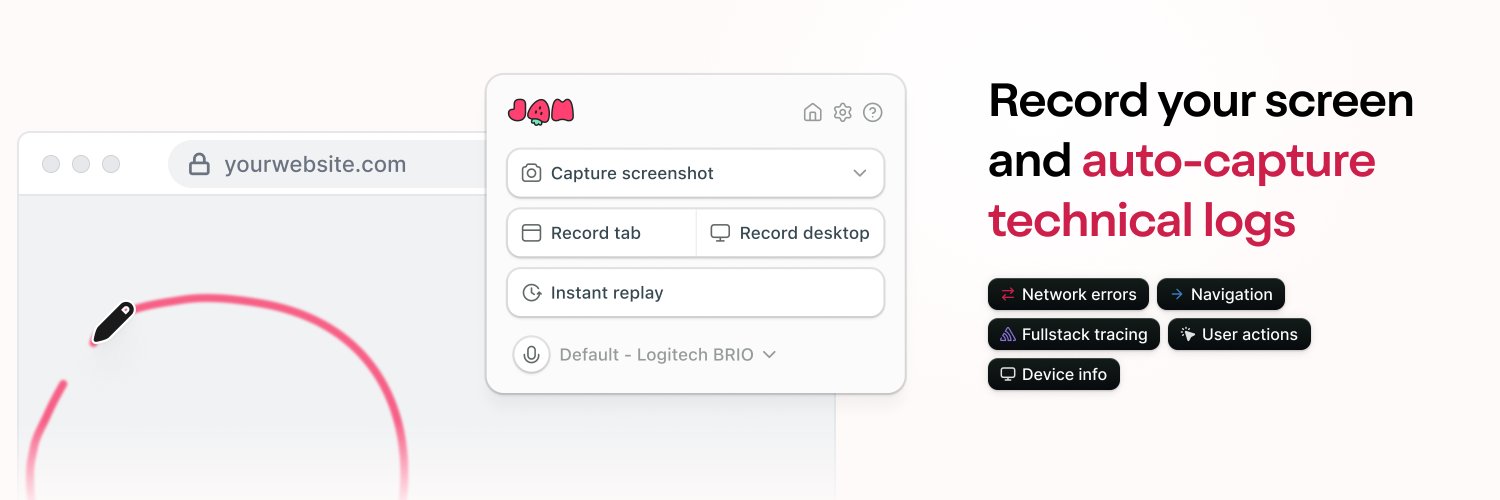Toggle the microphone icon

tap(532, 354)
